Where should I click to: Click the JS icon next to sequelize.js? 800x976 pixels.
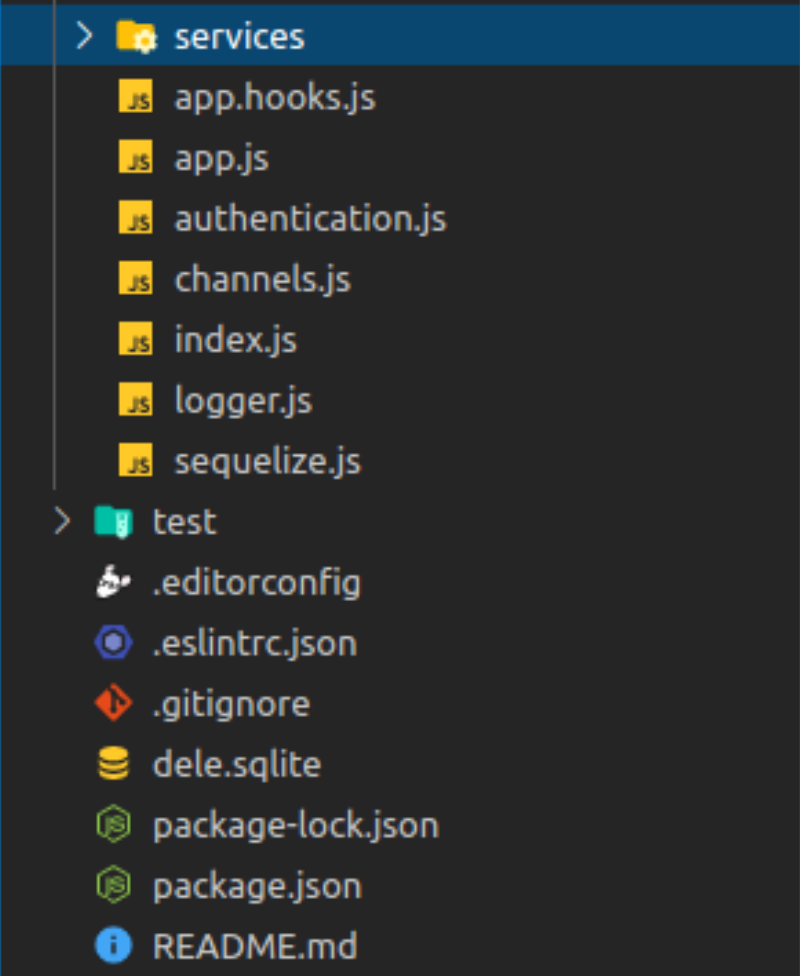[135, 462]
